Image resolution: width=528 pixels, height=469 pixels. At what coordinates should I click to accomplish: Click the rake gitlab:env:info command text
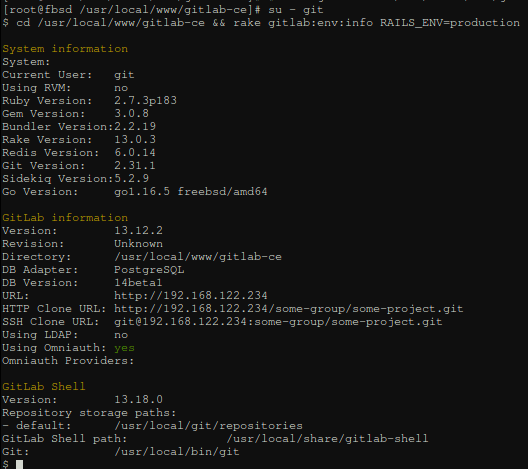[320, 23]
